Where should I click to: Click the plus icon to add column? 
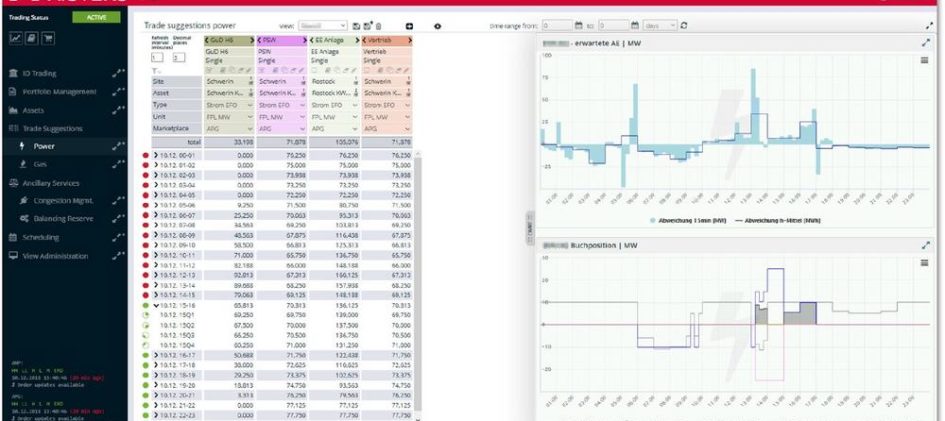409,24
